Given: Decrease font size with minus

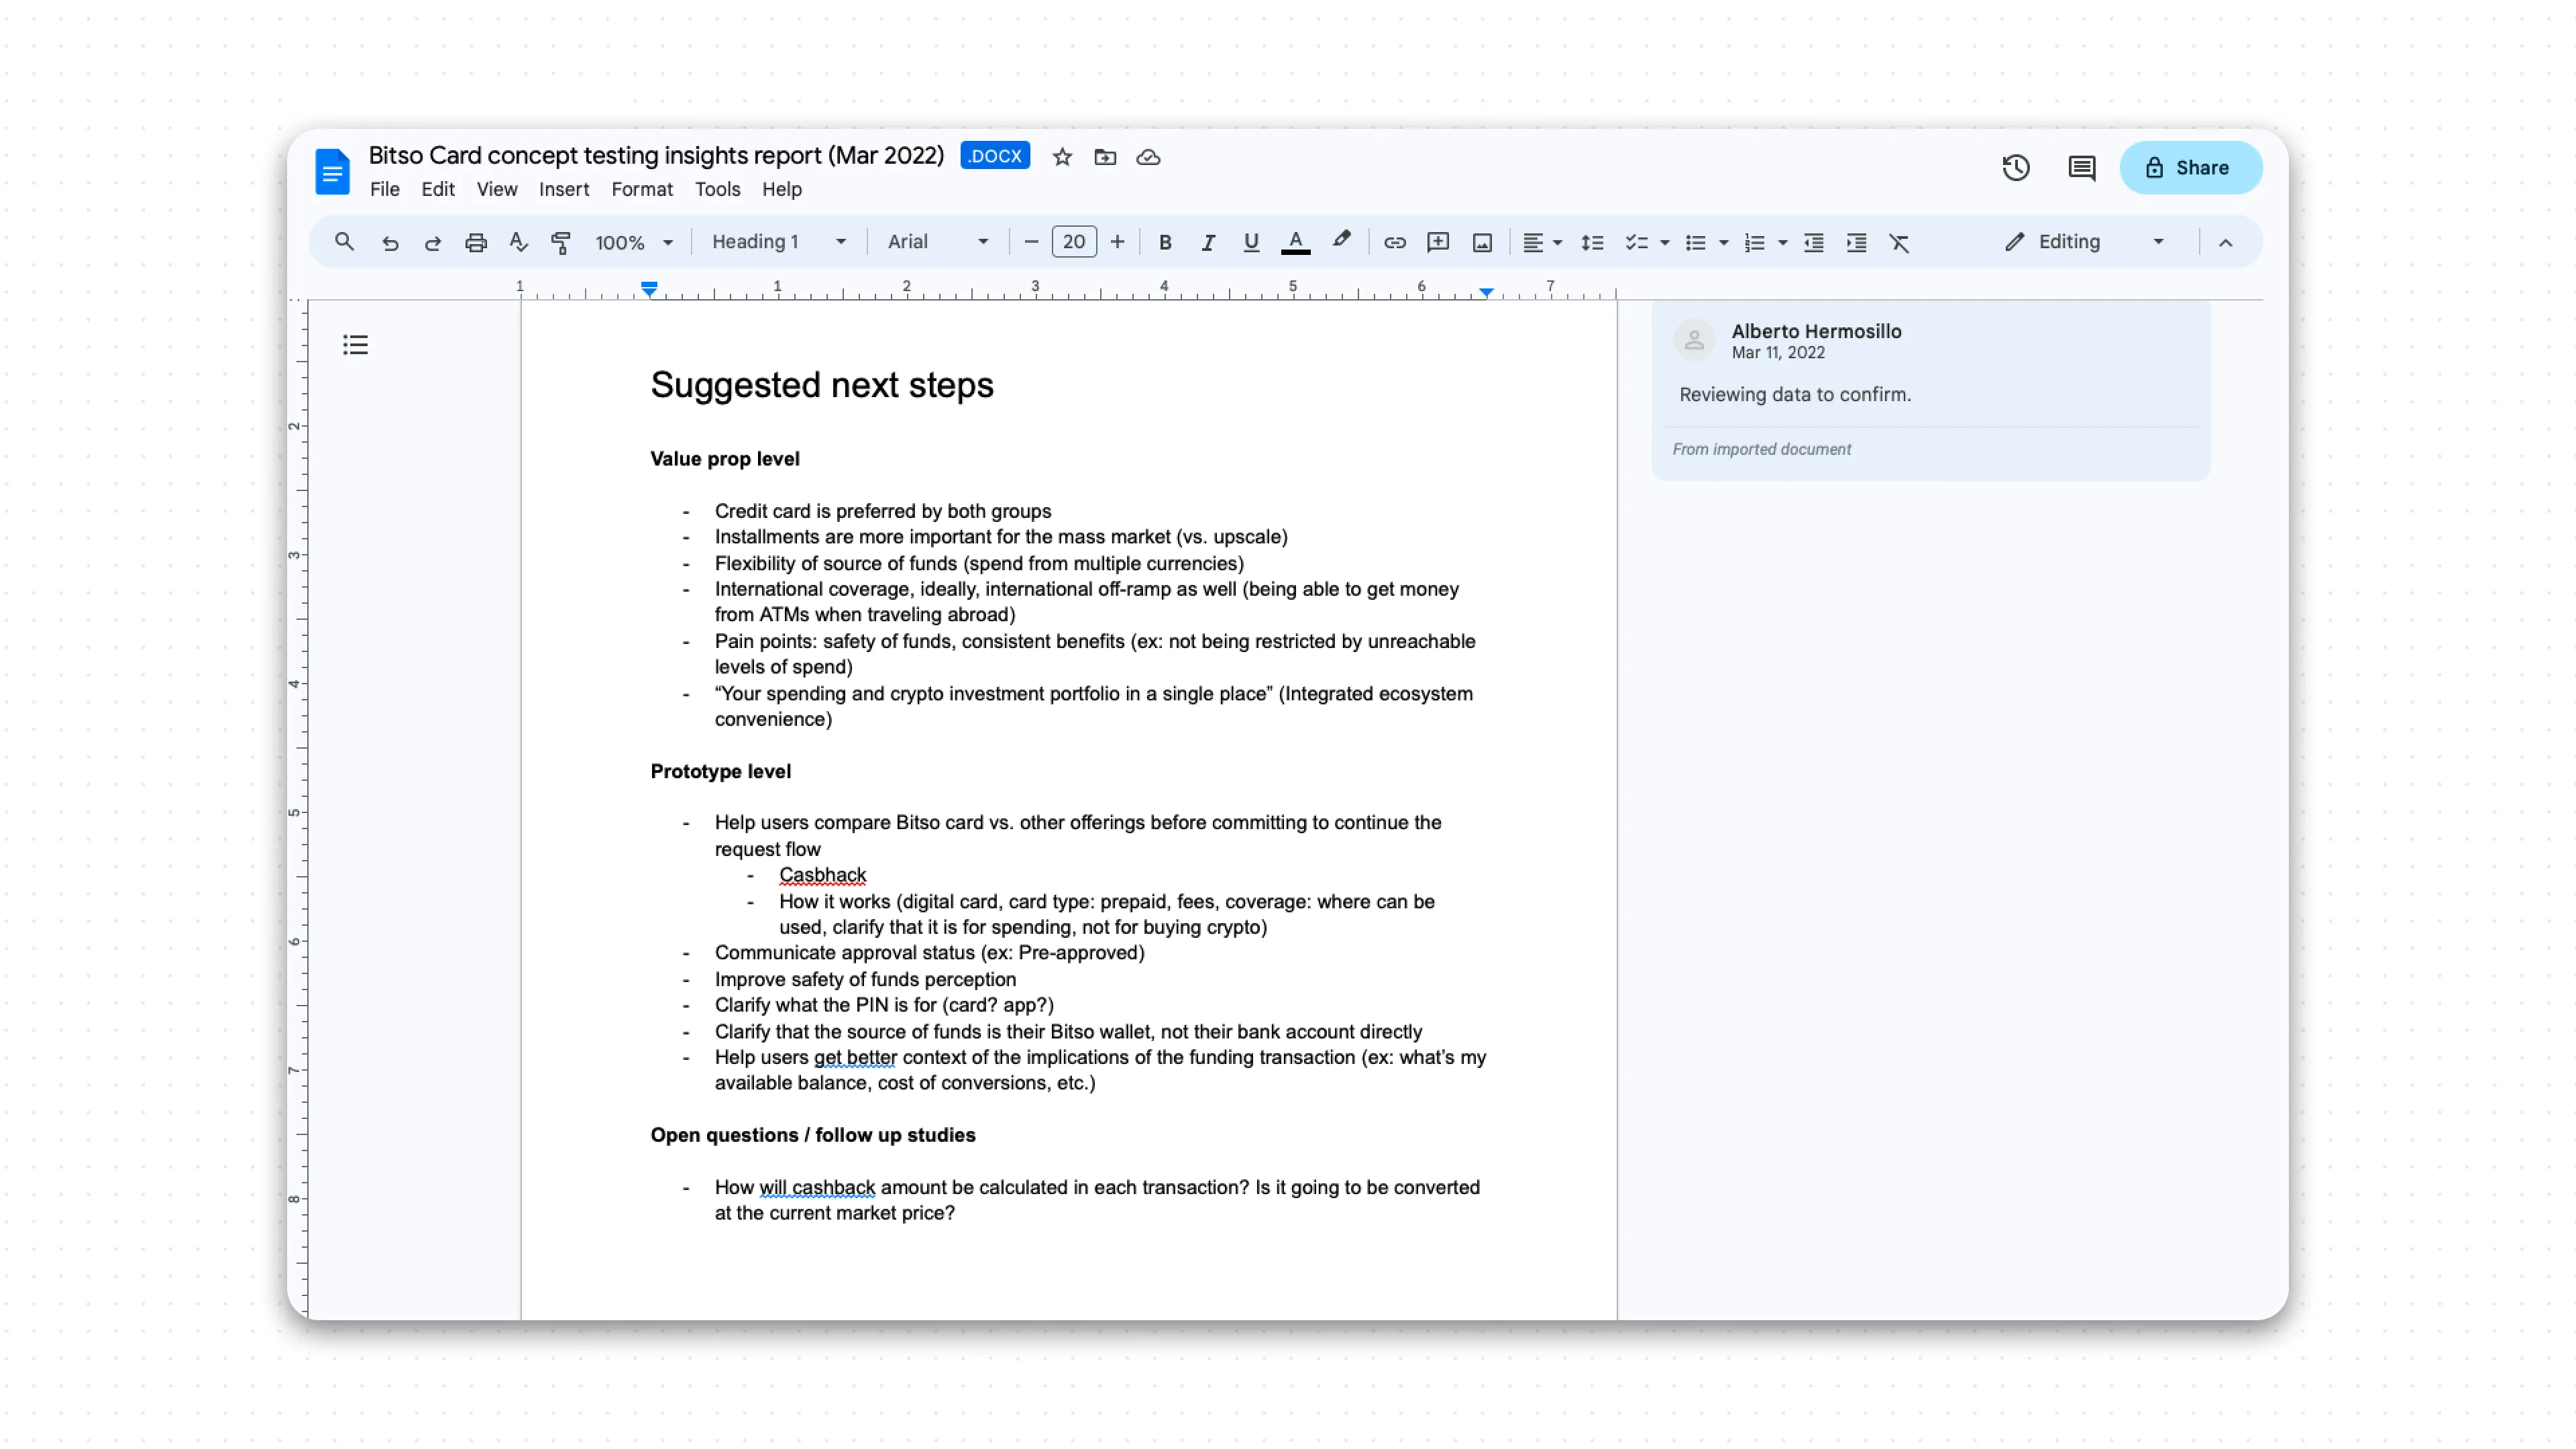Looking at the screenshot, I should [1031, 242].
